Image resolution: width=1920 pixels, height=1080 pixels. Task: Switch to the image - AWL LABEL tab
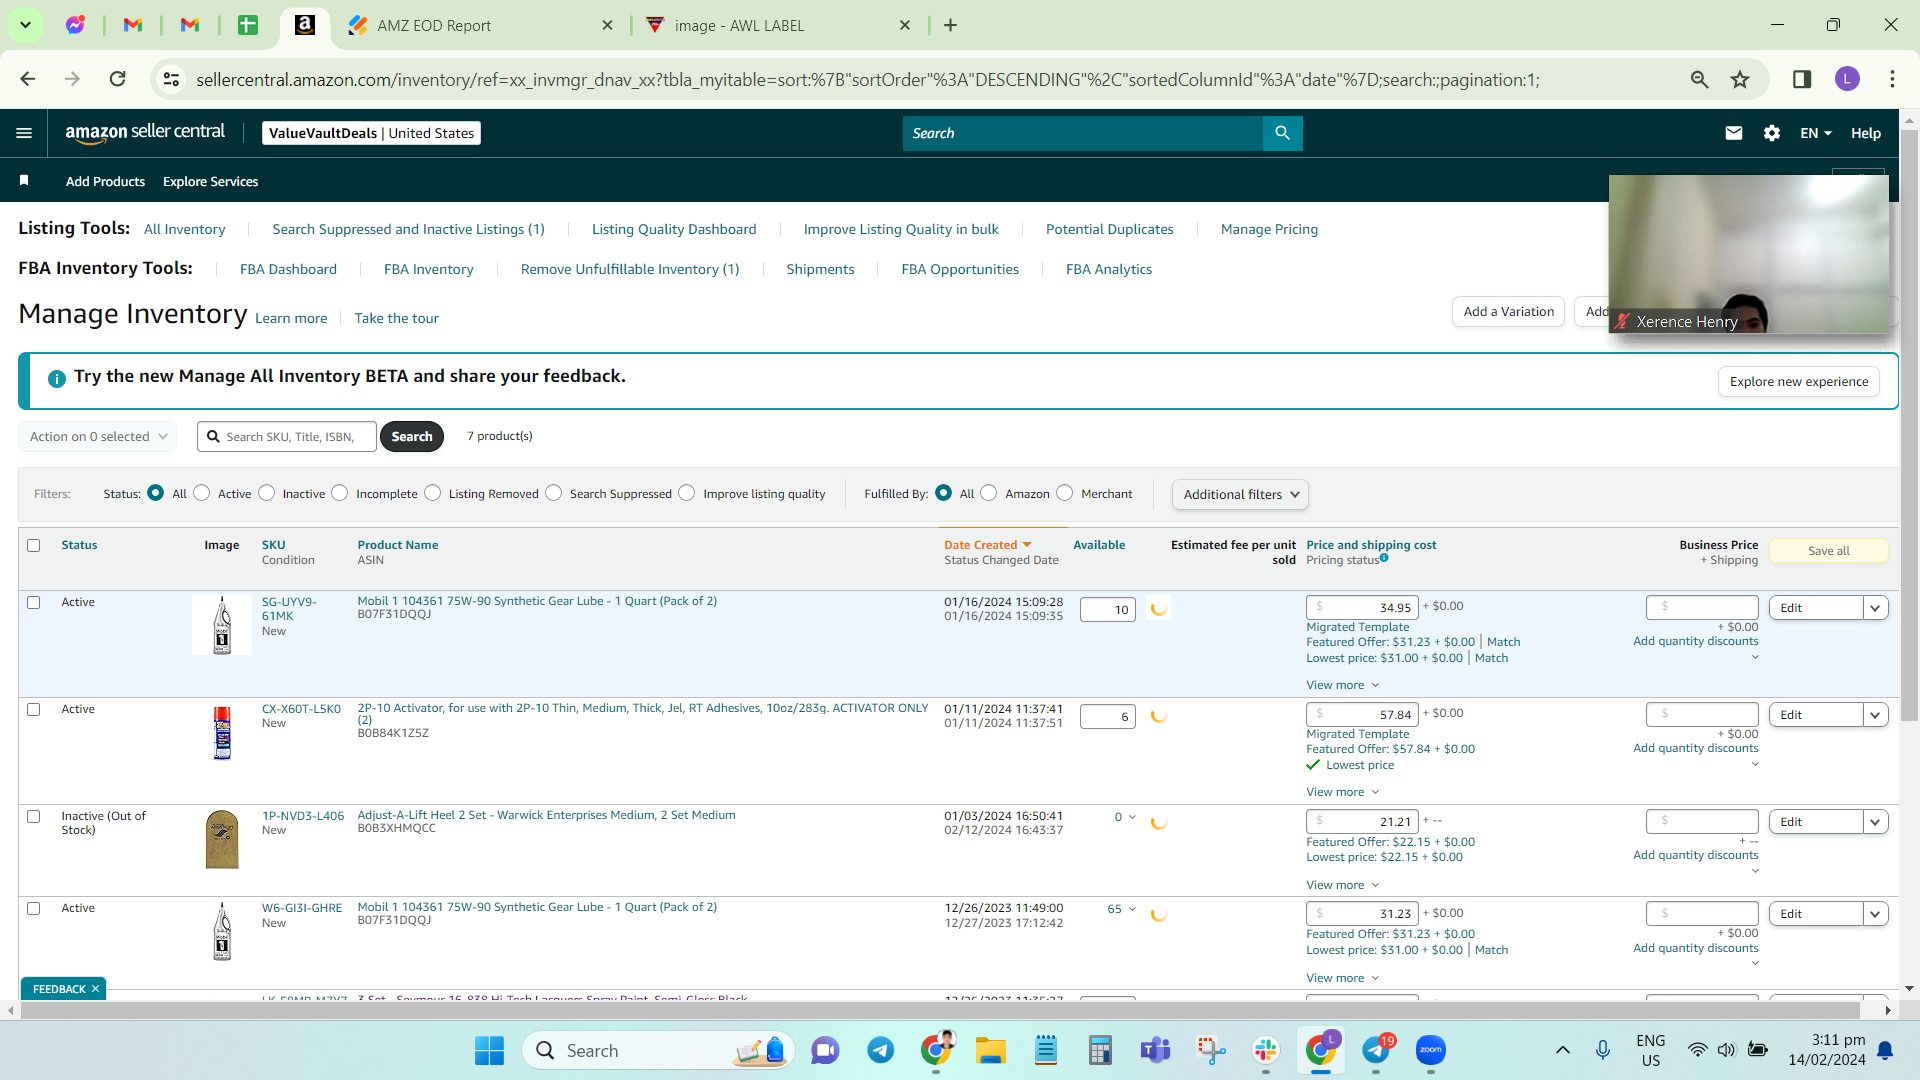pos(777,25)
